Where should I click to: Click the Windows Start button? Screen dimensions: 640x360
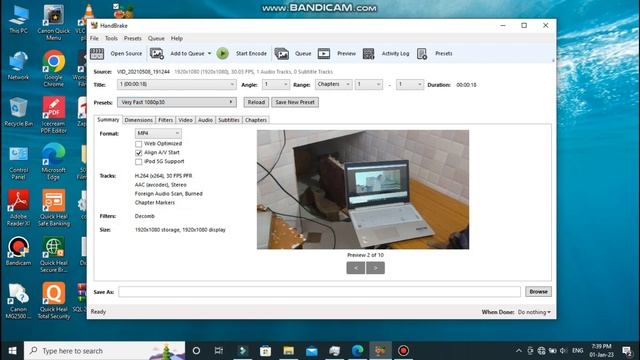(12, 351)
